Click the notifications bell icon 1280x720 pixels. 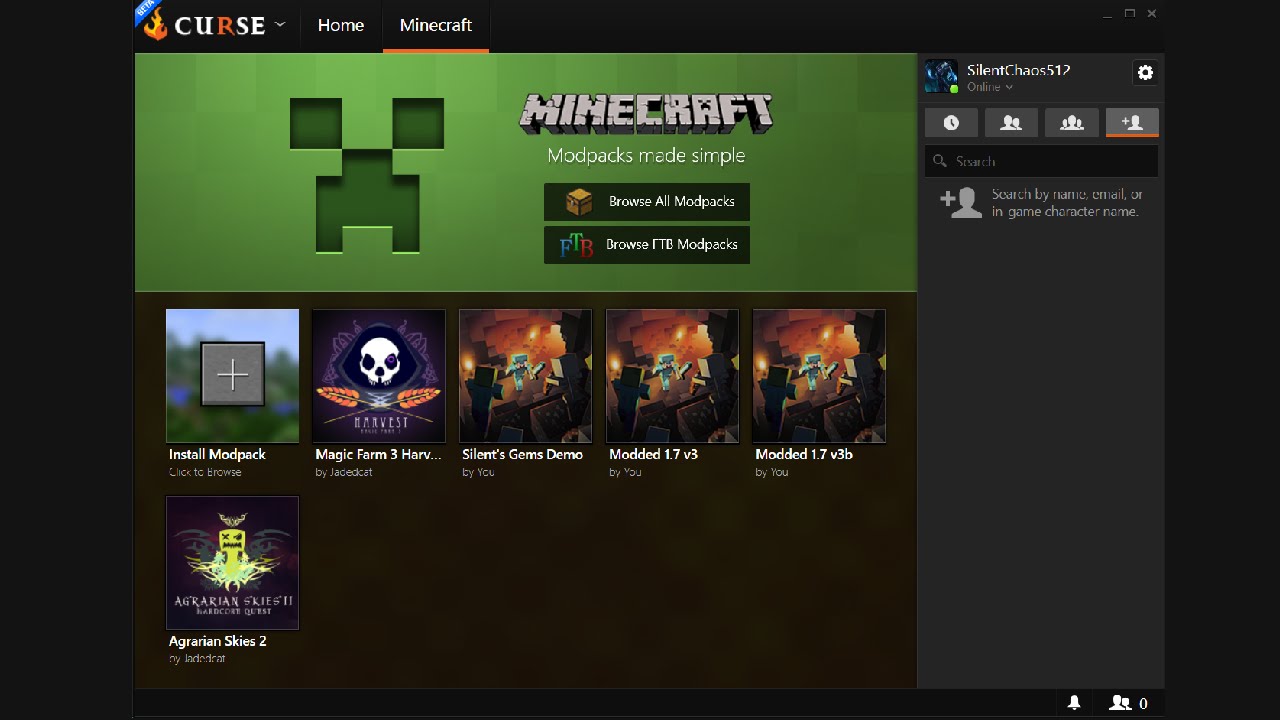(x=1074, y=703)
